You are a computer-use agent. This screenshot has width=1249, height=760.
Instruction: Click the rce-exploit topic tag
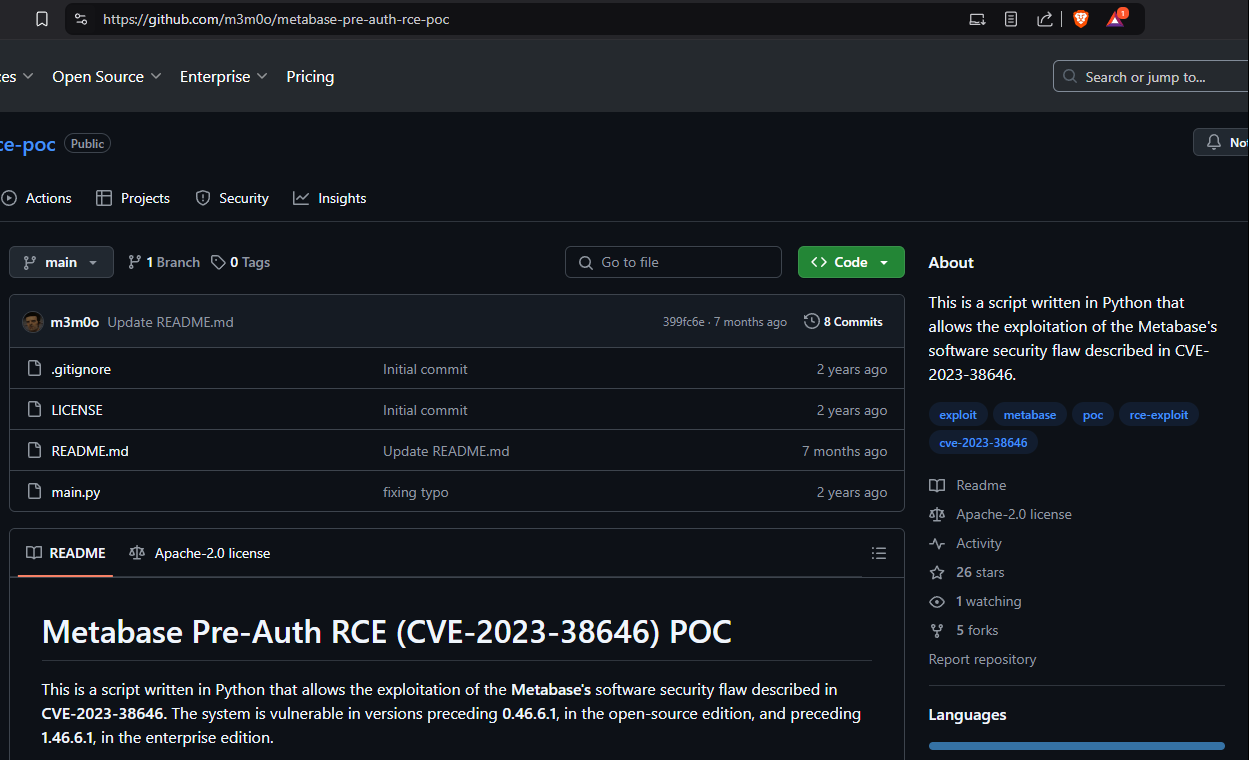pos(1158,415)
